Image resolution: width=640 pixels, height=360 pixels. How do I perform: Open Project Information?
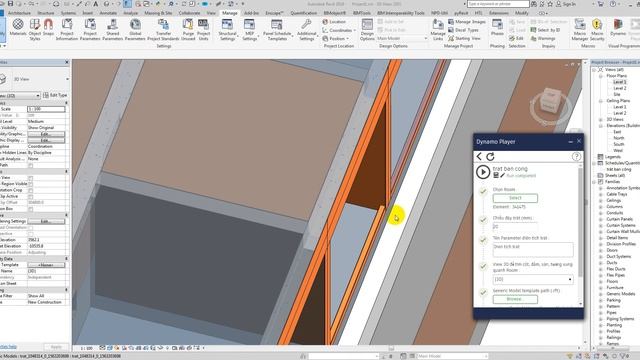67,29
